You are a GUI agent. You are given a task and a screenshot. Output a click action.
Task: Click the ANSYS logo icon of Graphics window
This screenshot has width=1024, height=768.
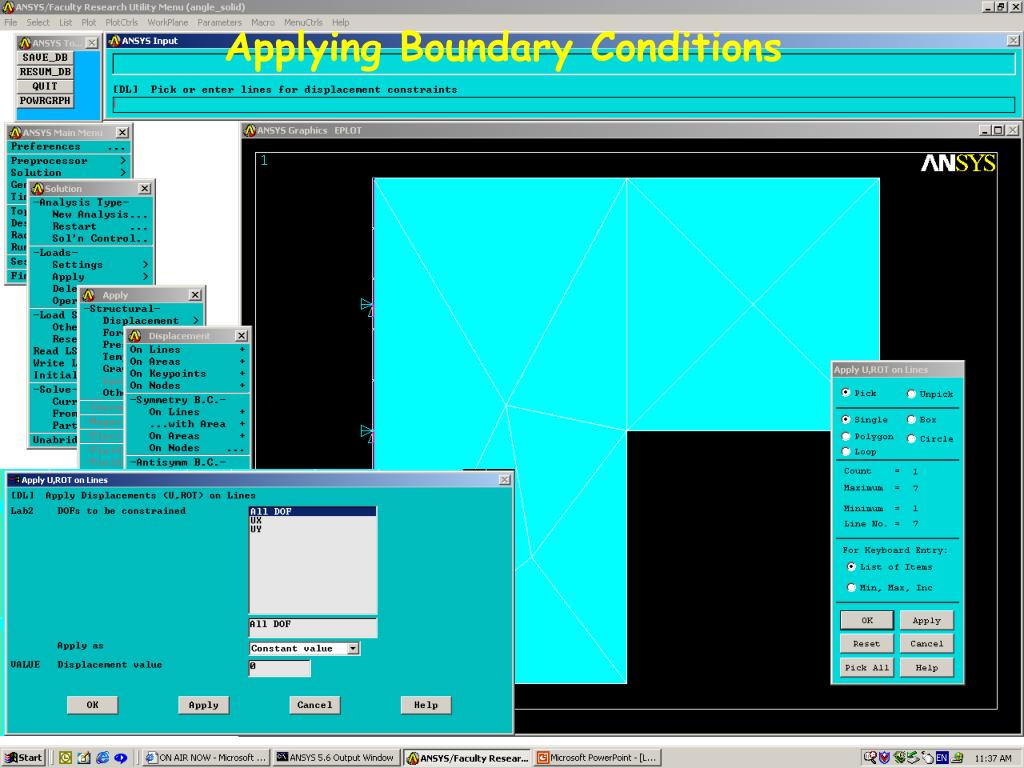click(249, 131)
